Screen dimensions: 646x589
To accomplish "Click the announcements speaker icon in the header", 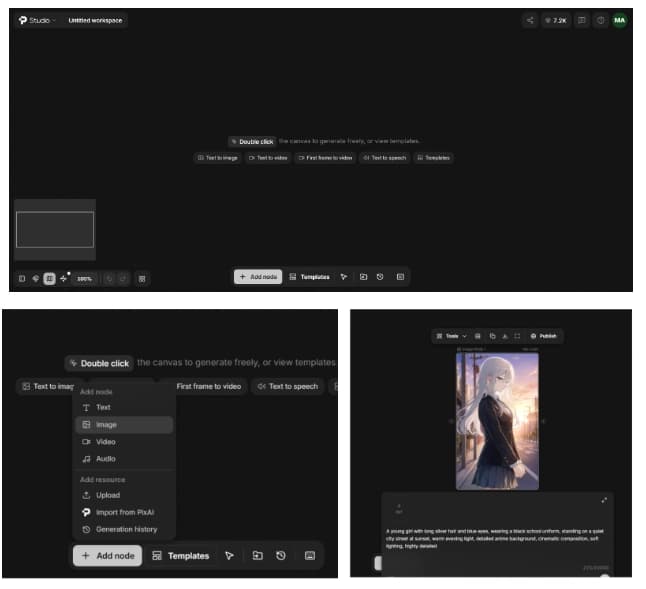I will coord(601,20).
